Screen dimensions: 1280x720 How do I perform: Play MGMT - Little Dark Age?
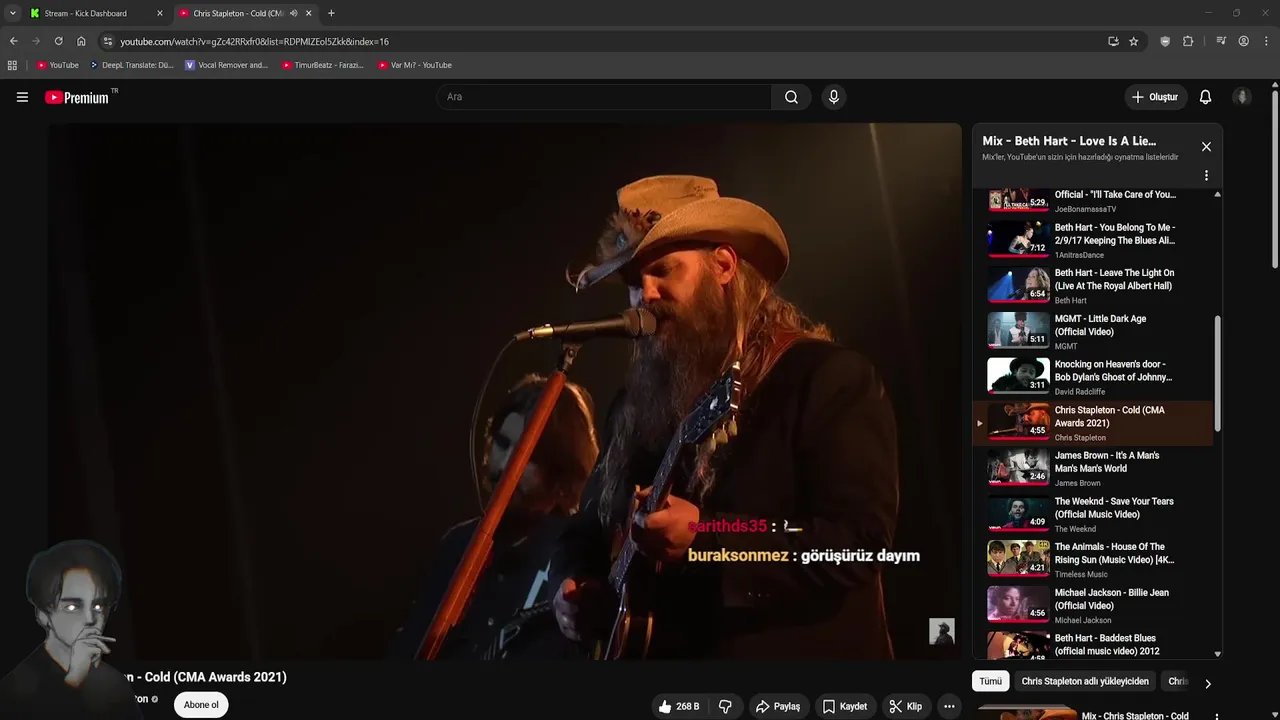tap(1095, 331)
